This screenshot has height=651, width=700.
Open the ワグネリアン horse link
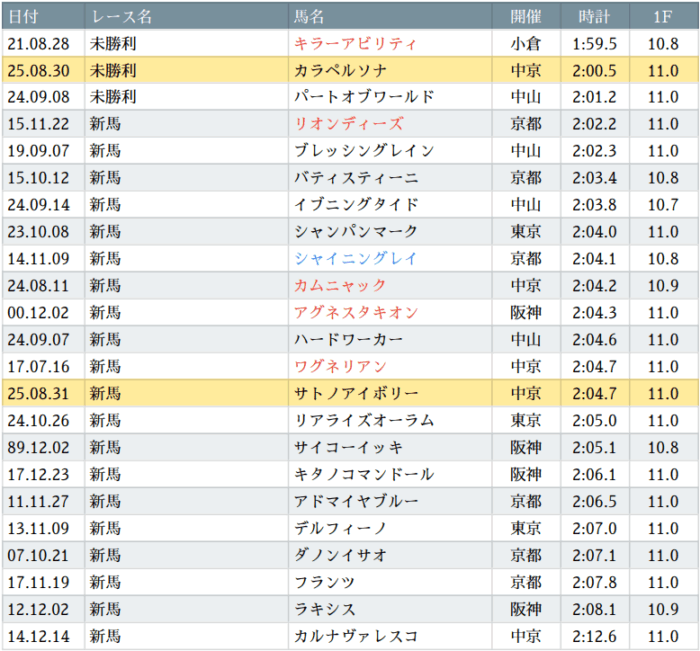[x=341, y=366]
